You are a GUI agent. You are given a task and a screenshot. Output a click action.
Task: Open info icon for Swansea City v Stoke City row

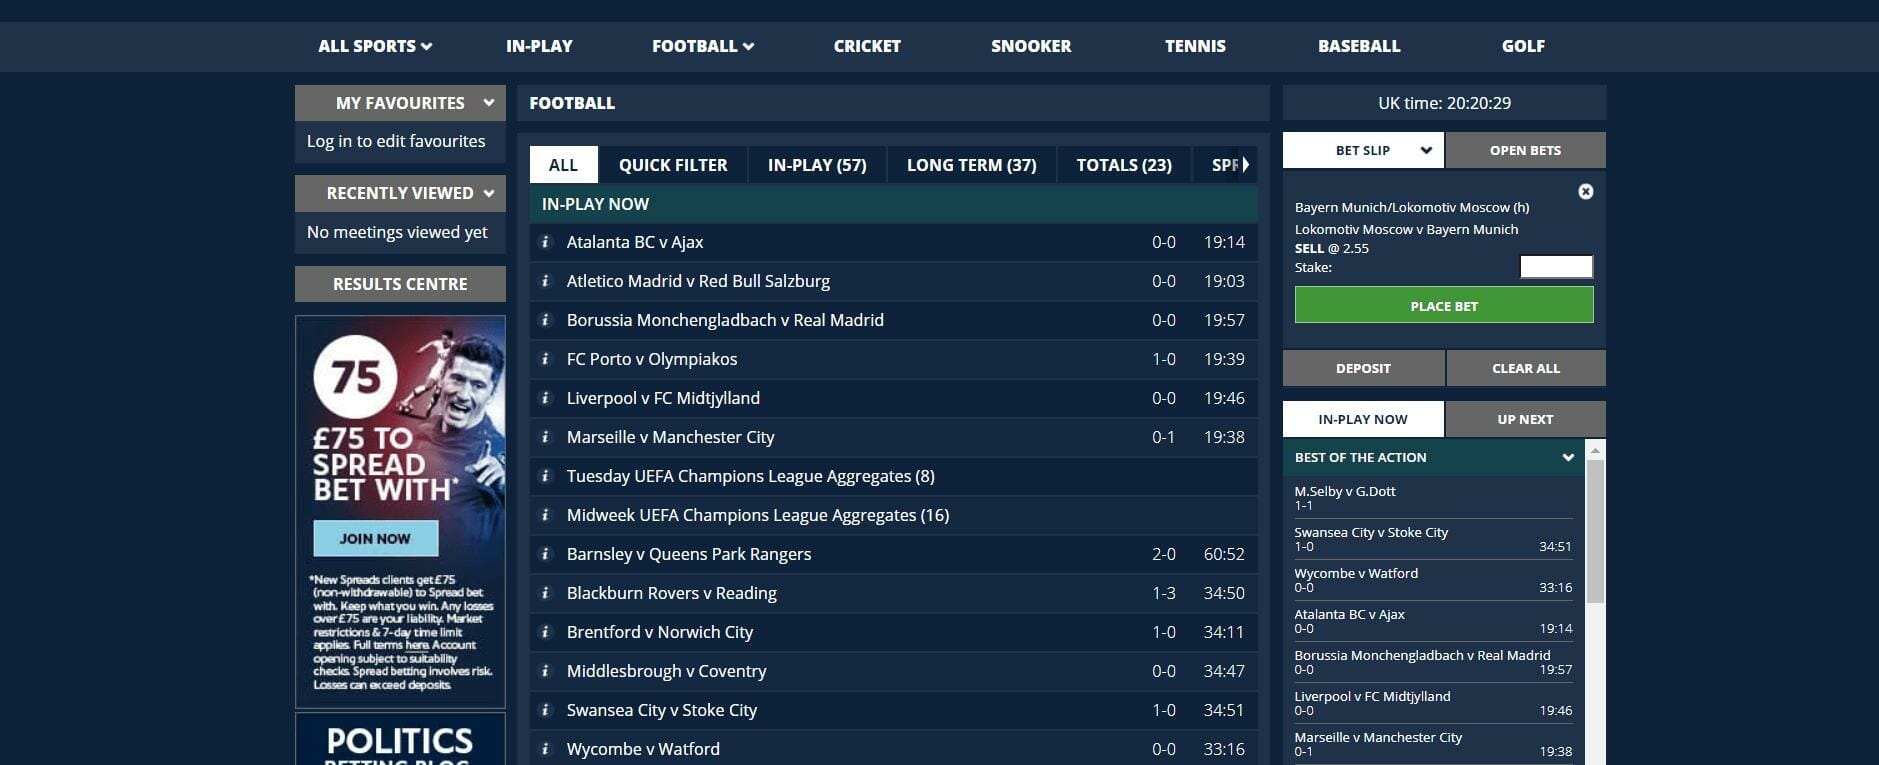[x=545, y=710]
